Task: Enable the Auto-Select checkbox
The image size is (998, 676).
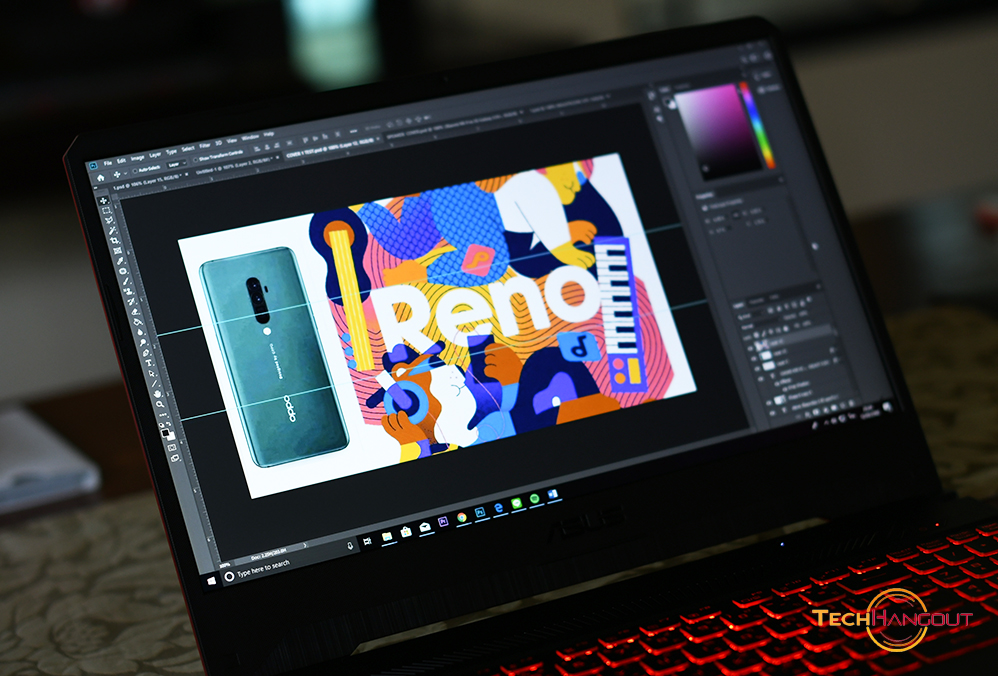Action: (135, 171)
